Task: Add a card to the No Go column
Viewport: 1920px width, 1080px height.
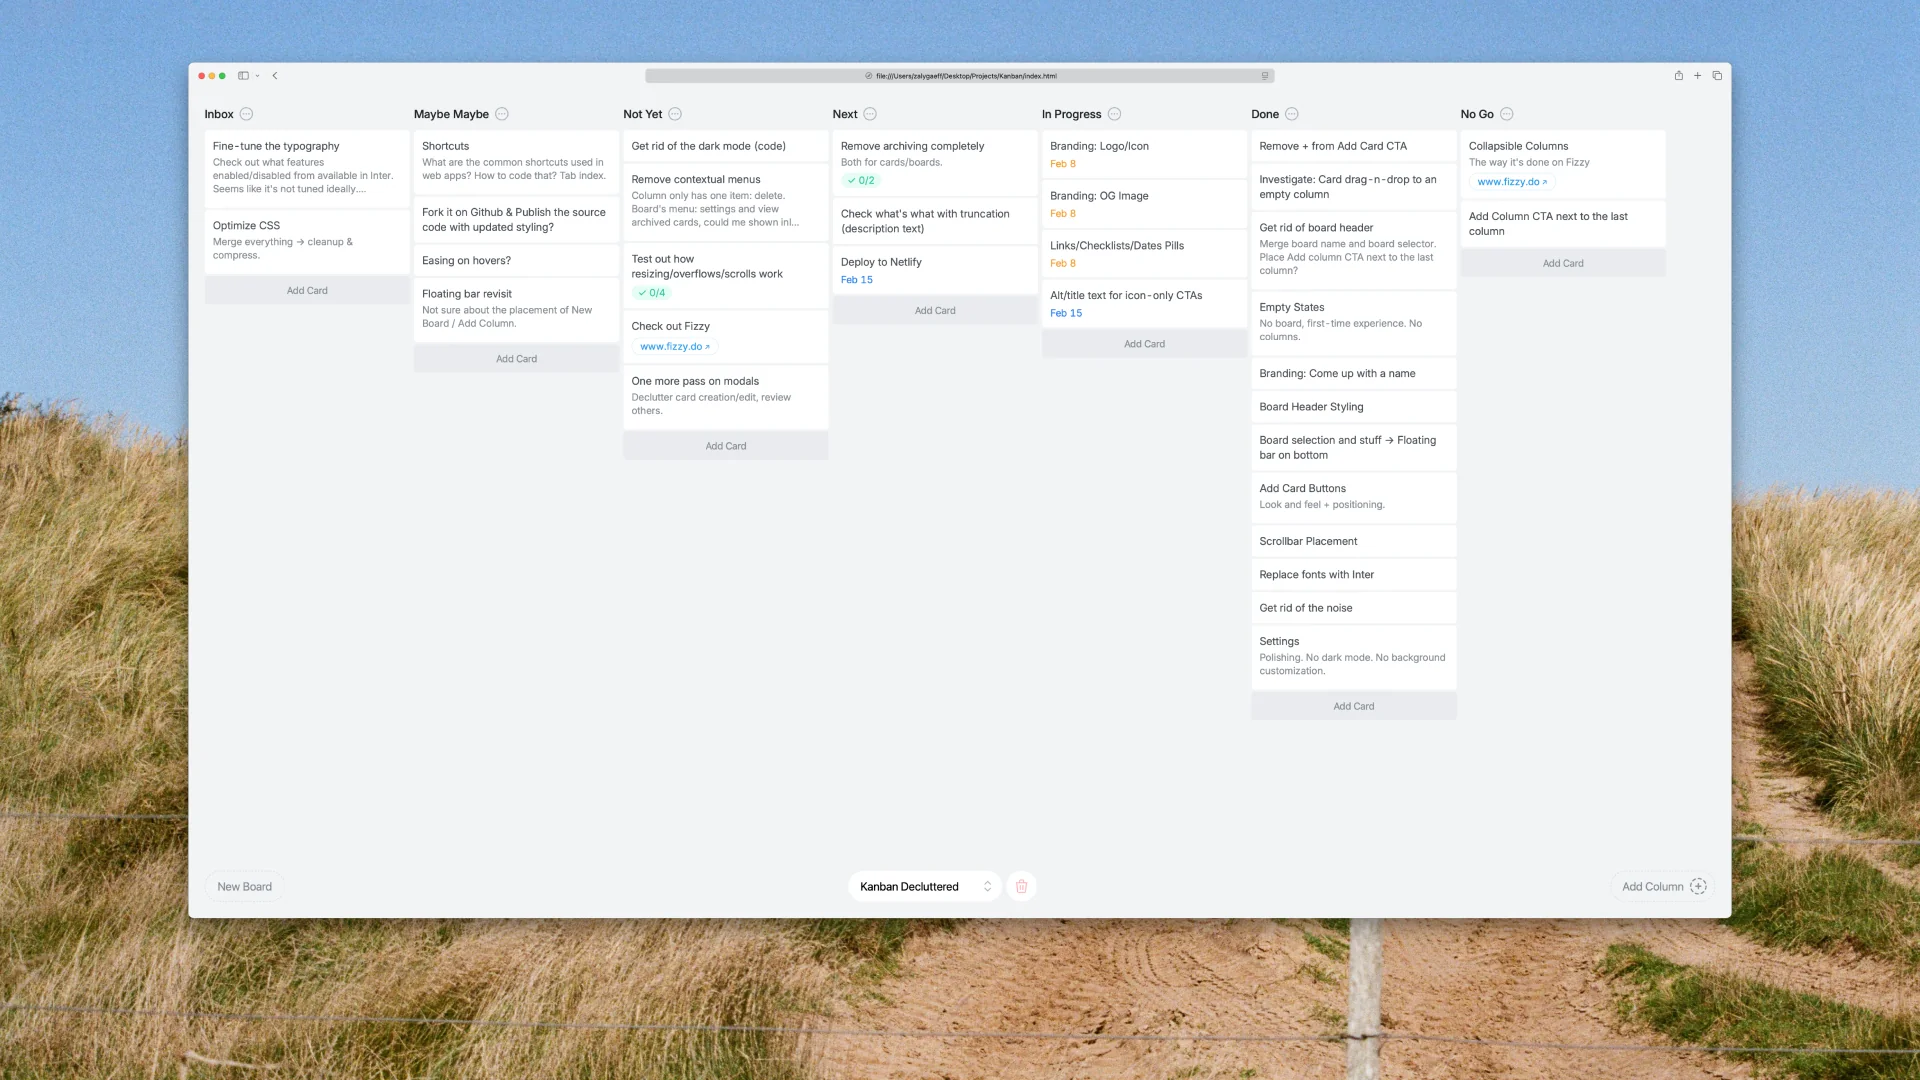Action: [1563, 264]
